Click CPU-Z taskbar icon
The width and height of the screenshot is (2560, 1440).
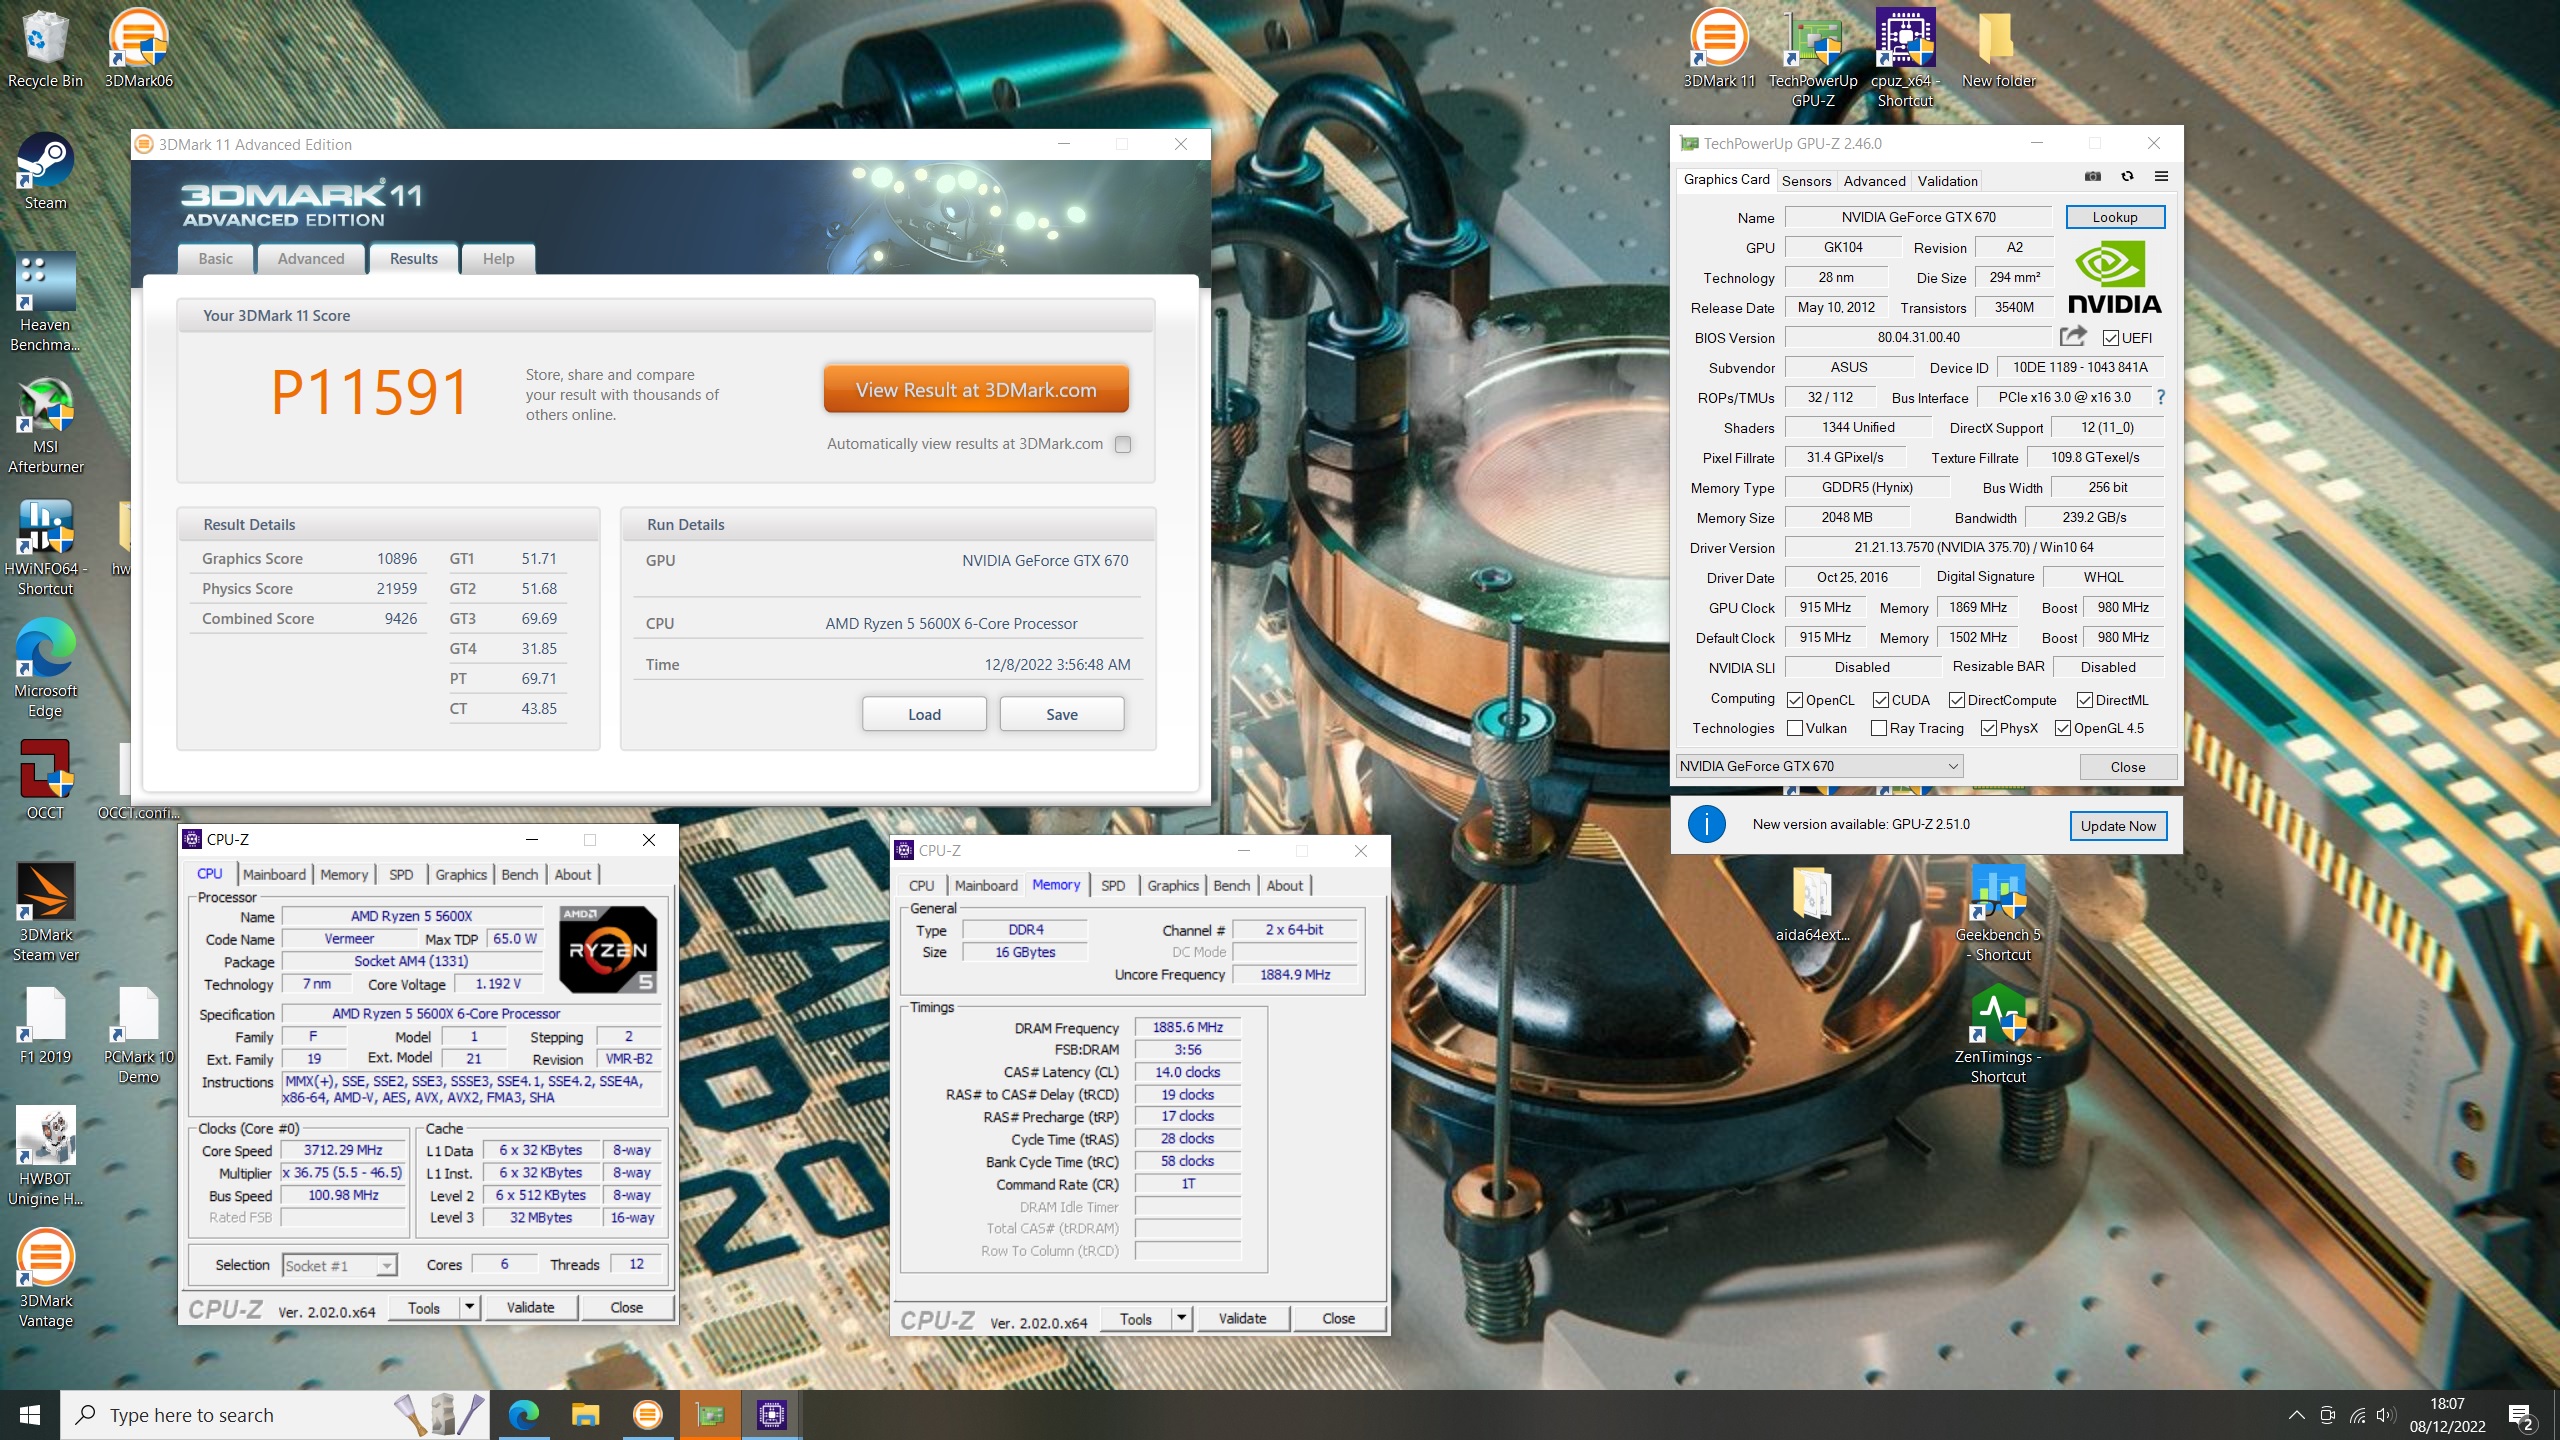pos(771,1415)
